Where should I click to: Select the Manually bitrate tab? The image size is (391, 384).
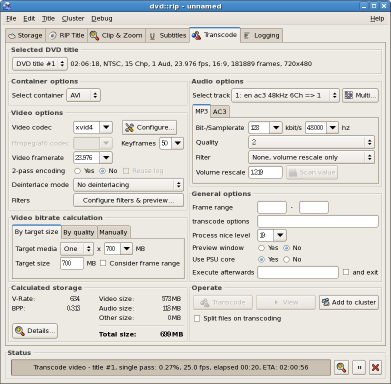tap(113, 232)
